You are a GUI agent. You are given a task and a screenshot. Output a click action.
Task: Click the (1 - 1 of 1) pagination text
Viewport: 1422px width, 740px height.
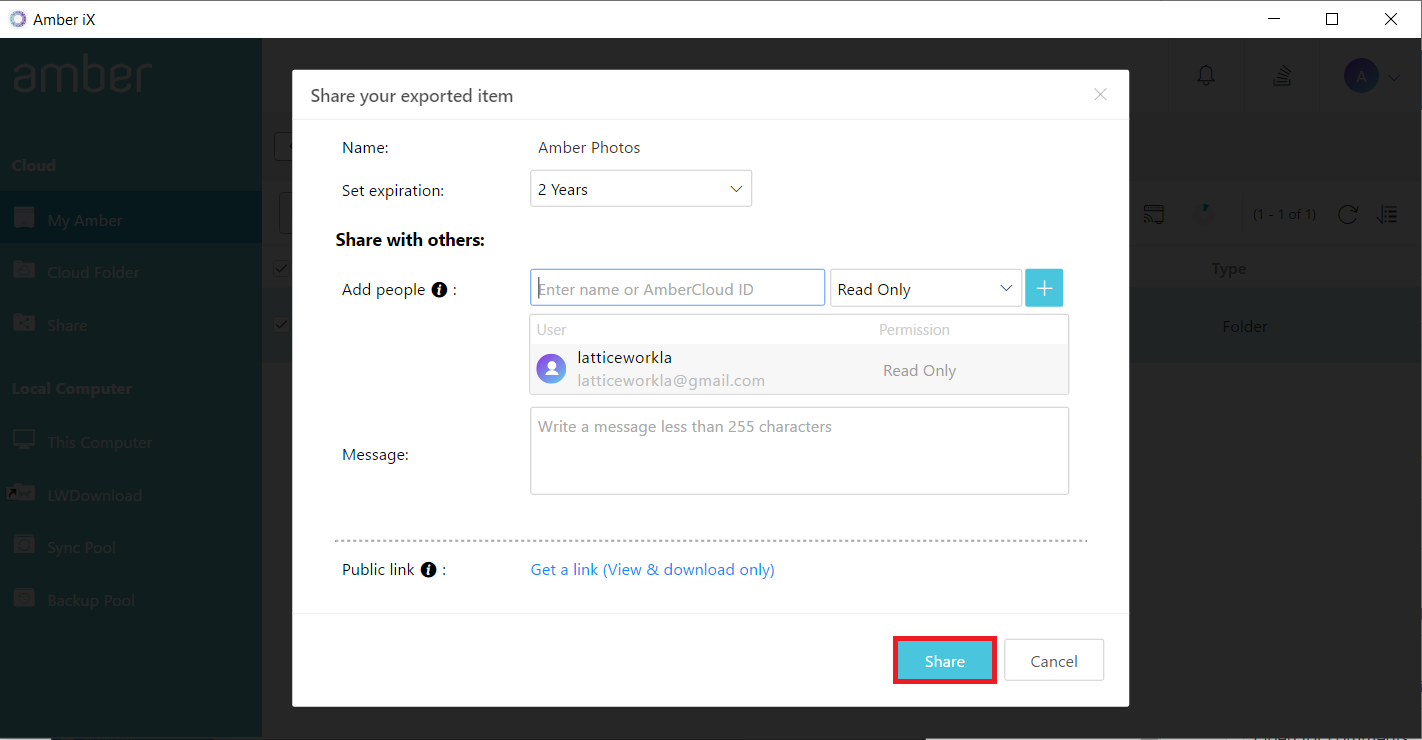click(1284, 215)
